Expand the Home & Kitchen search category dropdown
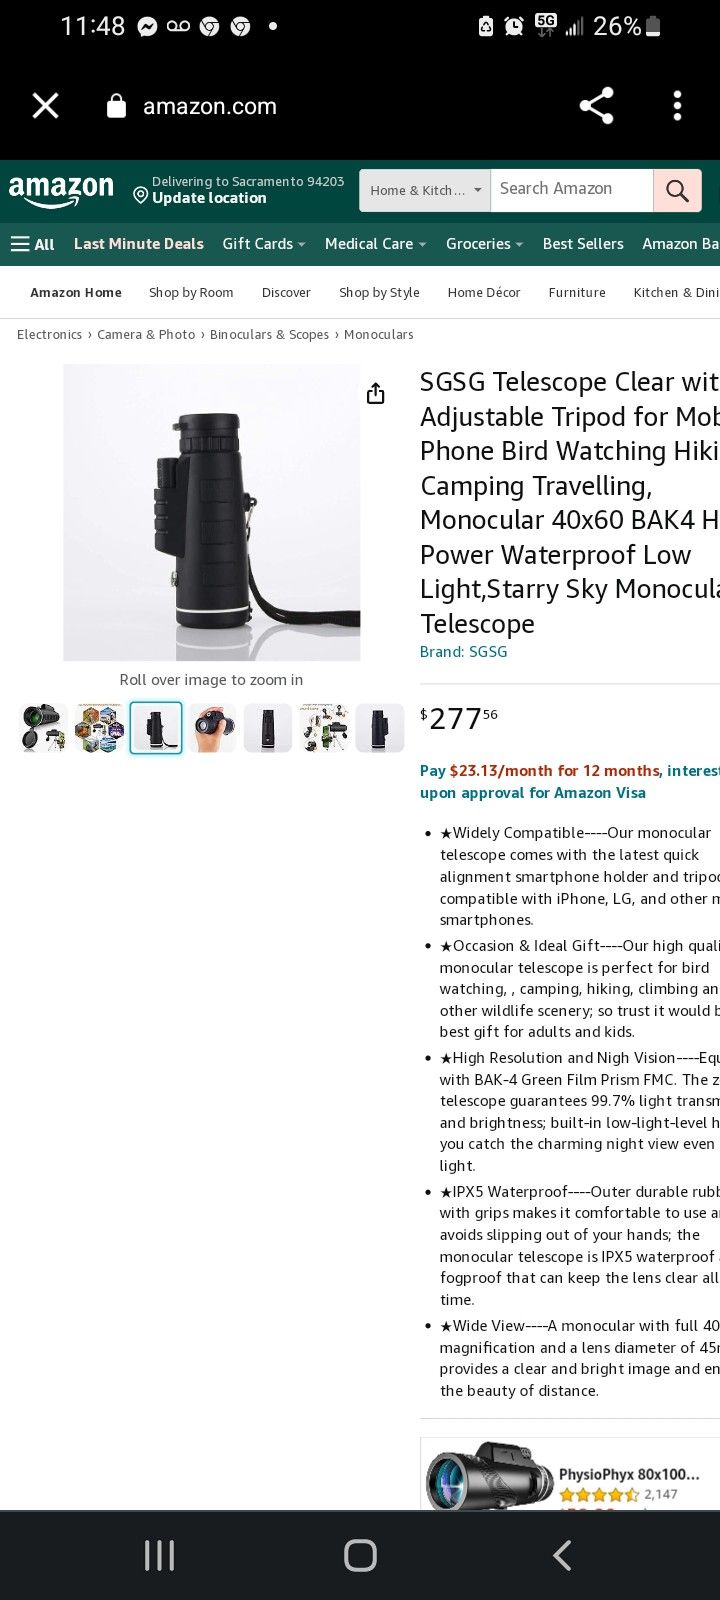The width and height of the screenshot is (720, 1600). coord(425,190)
